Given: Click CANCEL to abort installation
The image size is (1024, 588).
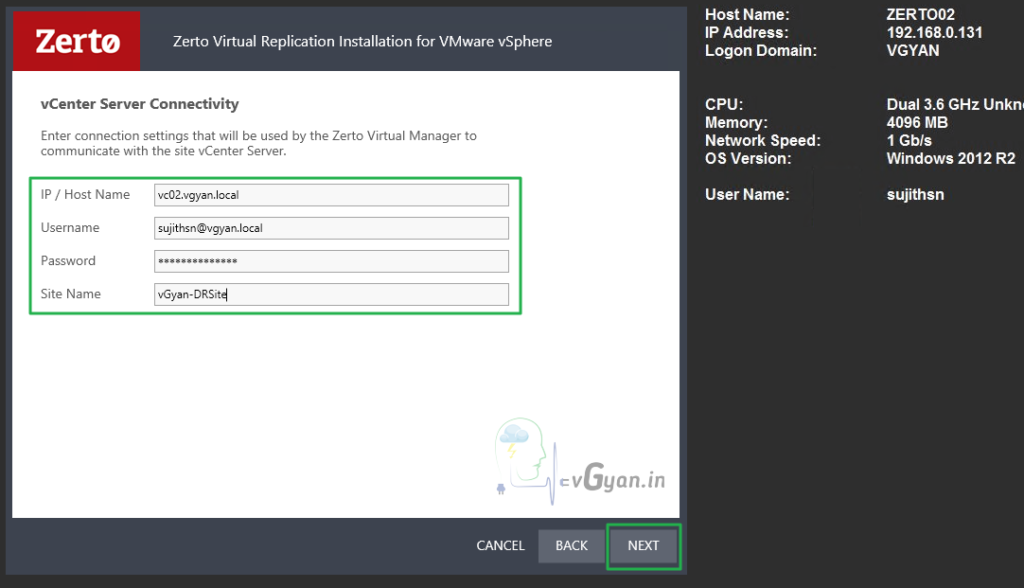Looking at the screenshot, I should tap(500, 546).
